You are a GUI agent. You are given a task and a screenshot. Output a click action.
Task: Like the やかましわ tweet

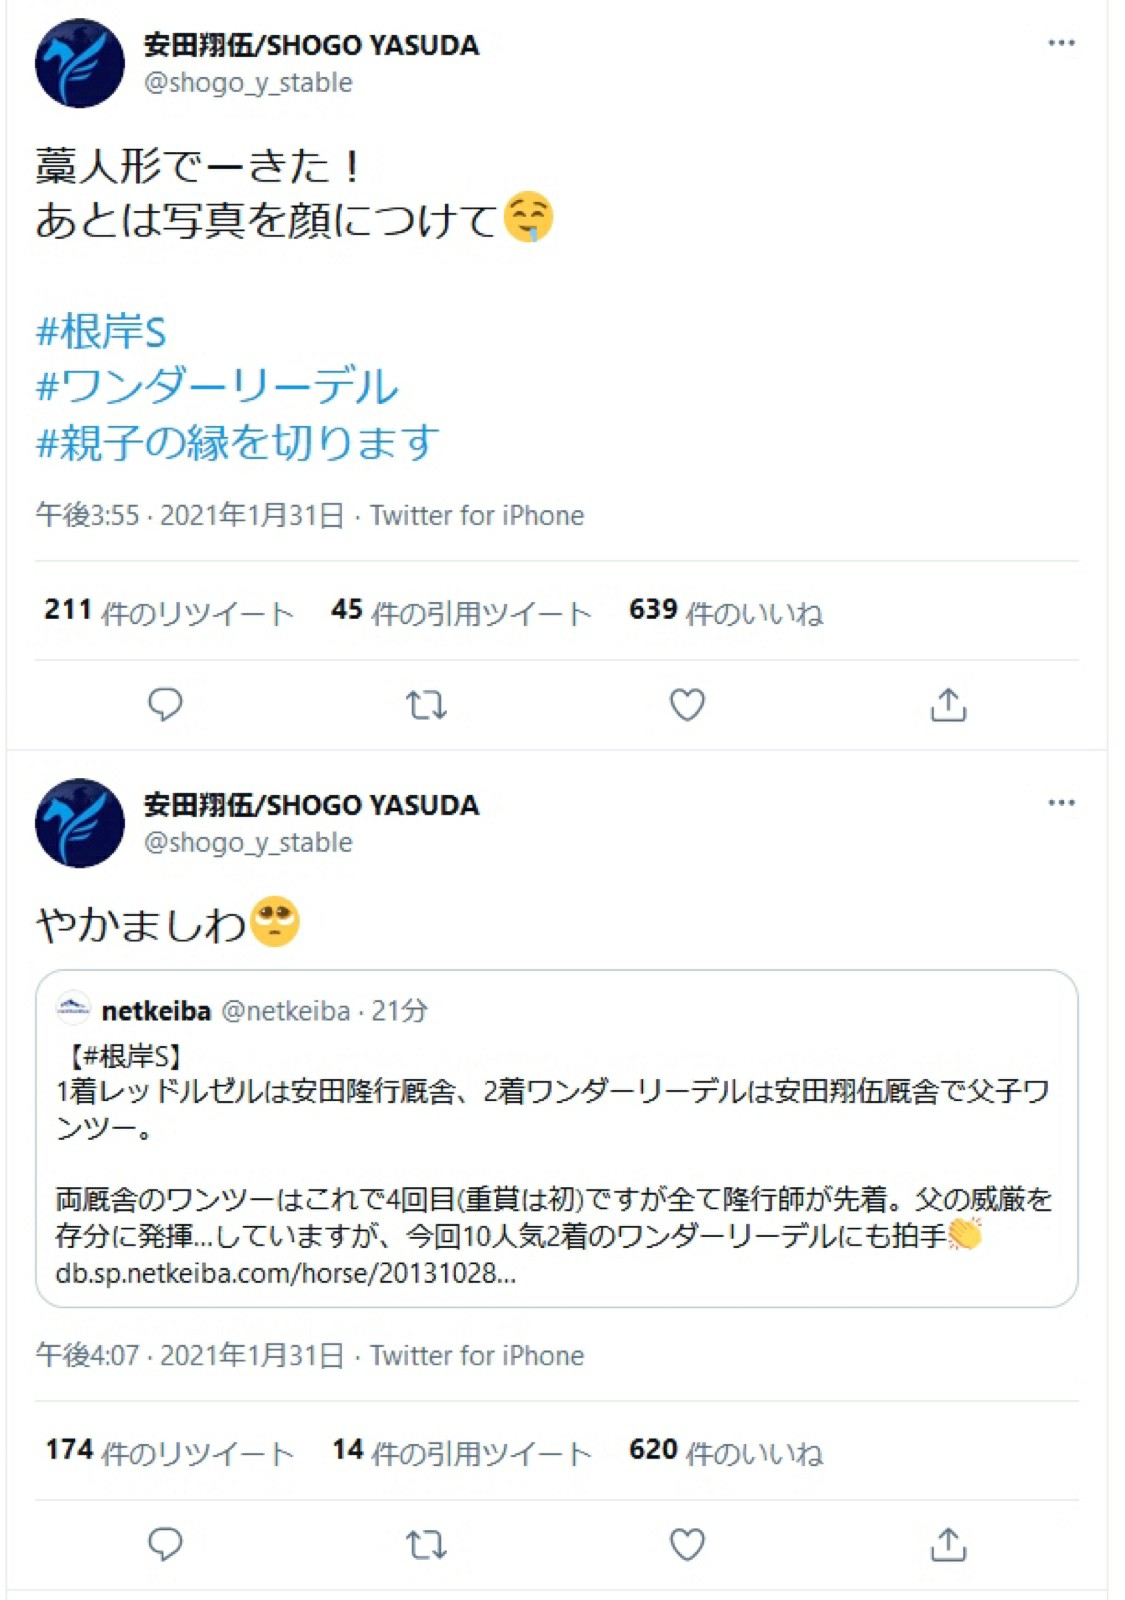(x=687, y=1545)
